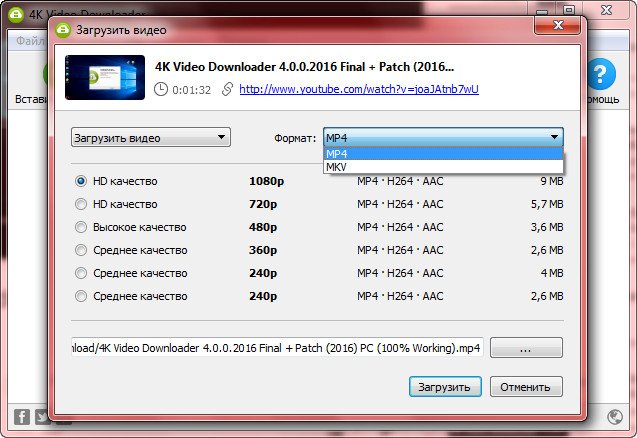The height and width of the screenshot is (438, 637).
Task: Click the 5,7 MB file size text
Action: pyautogui.click(x=547, y=204)
